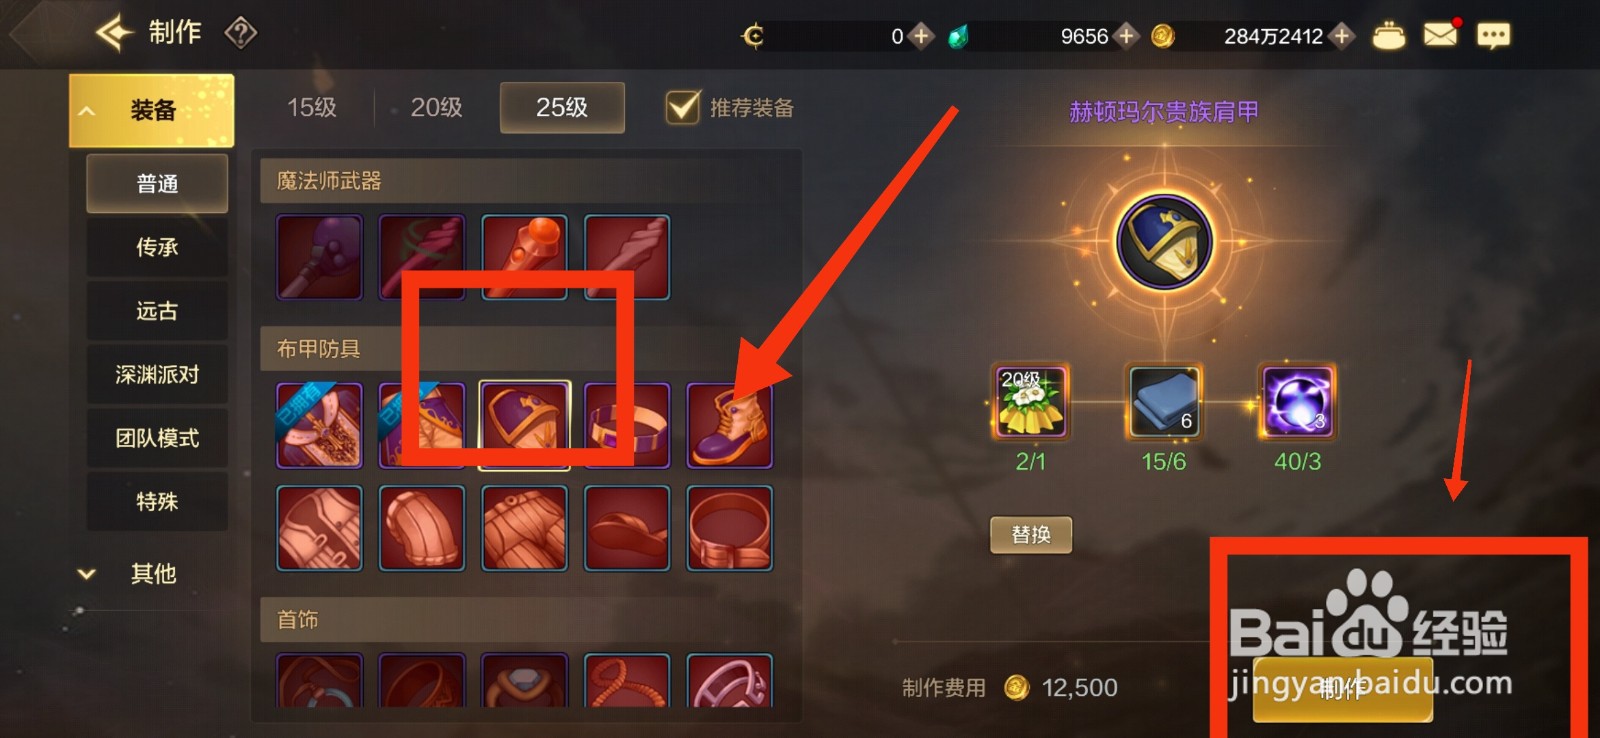
Task: Open the question mark help icon
Action: point(241,33)
